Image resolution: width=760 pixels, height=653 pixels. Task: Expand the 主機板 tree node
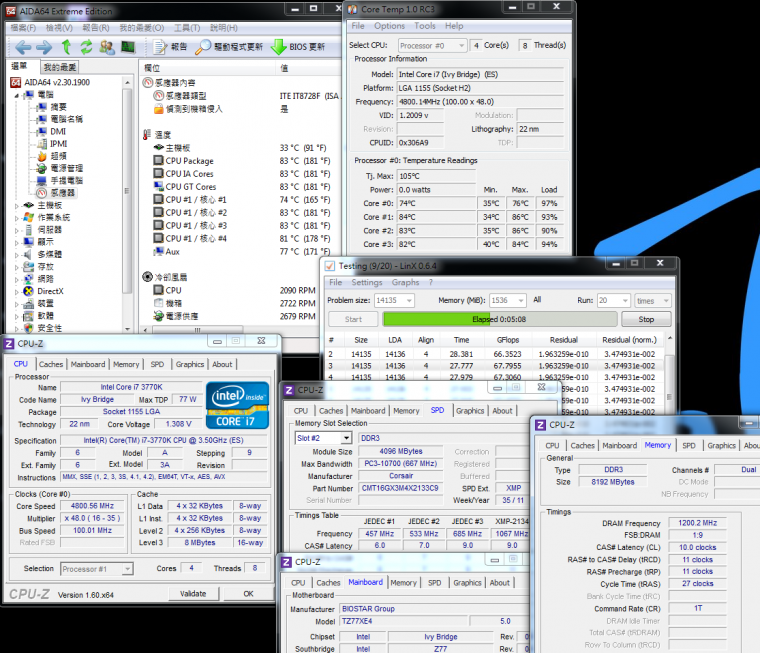[17, 205]
